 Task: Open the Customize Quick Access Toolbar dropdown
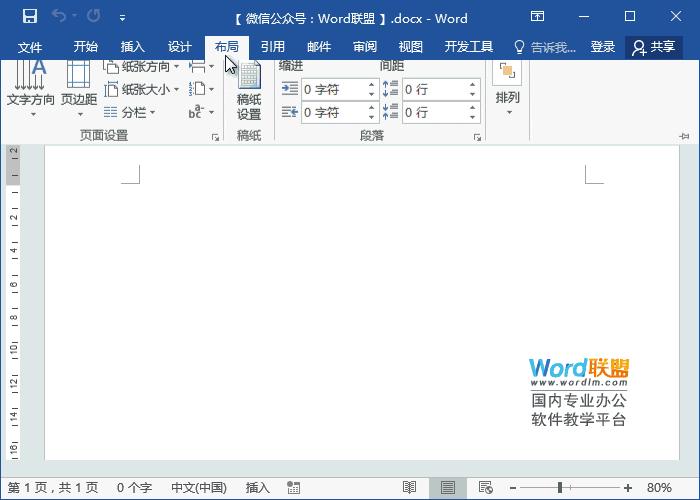[122, 18]
